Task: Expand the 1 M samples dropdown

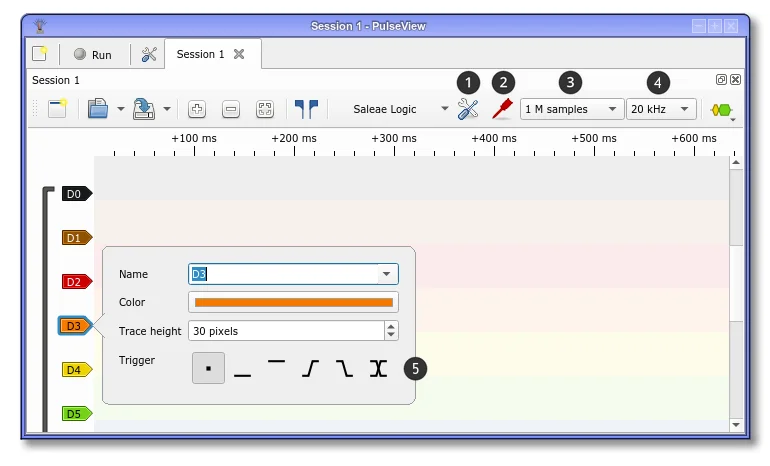Action: click(x=572, y=109)
